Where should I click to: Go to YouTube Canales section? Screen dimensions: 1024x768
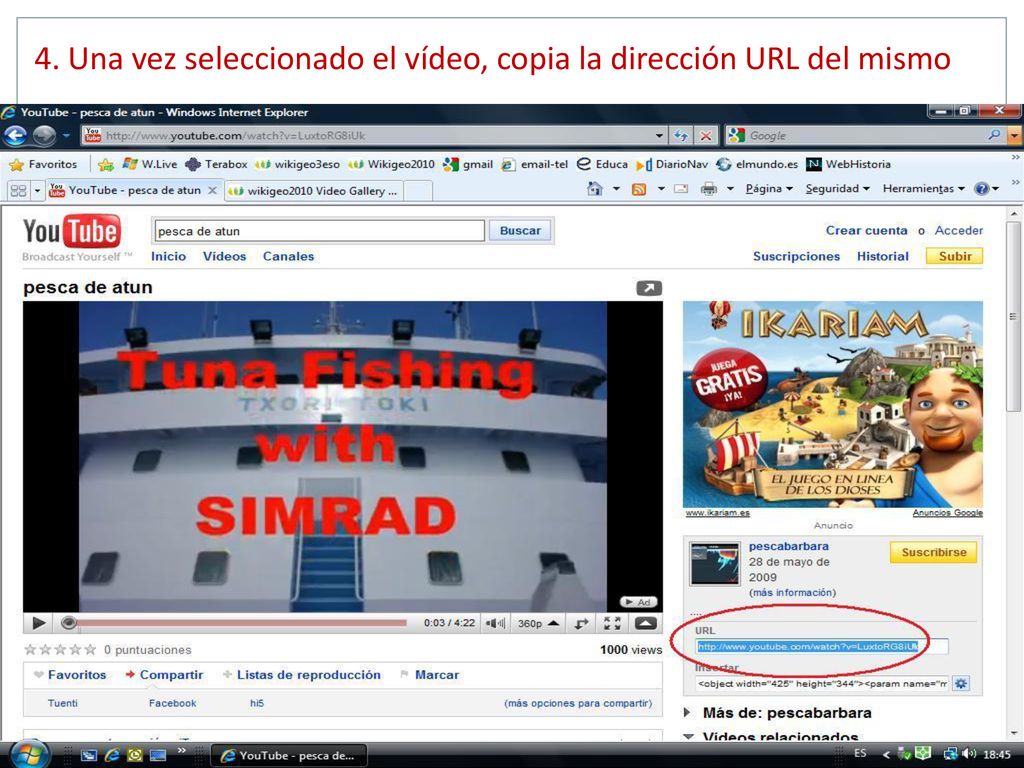tap(289, 257)
